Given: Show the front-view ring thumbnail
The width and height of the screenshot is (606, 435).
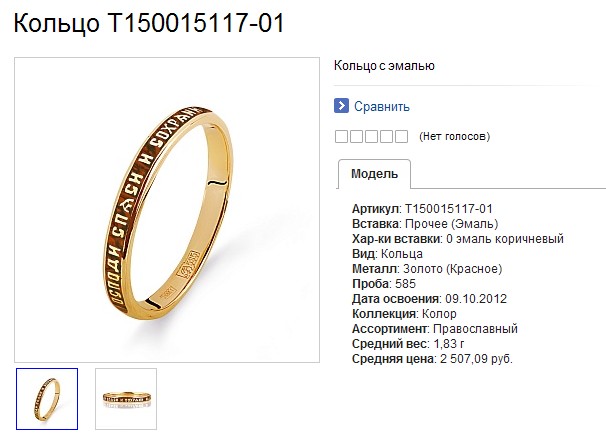Looking at the screenshot, I should coord(126,399).
